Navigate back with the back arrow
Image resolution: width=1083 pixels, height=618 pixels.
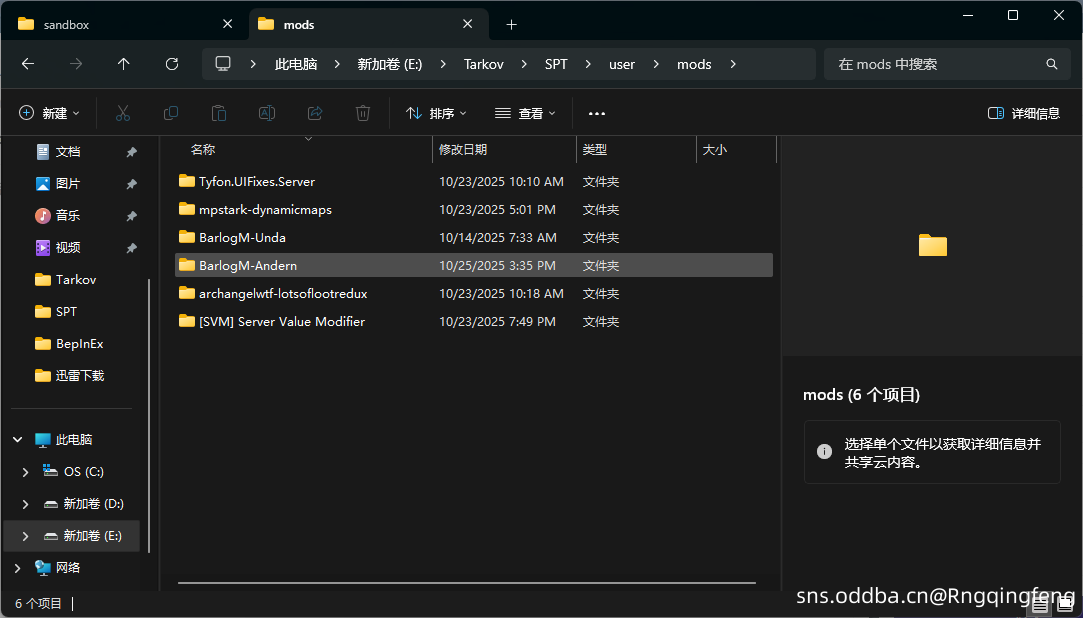28,64
